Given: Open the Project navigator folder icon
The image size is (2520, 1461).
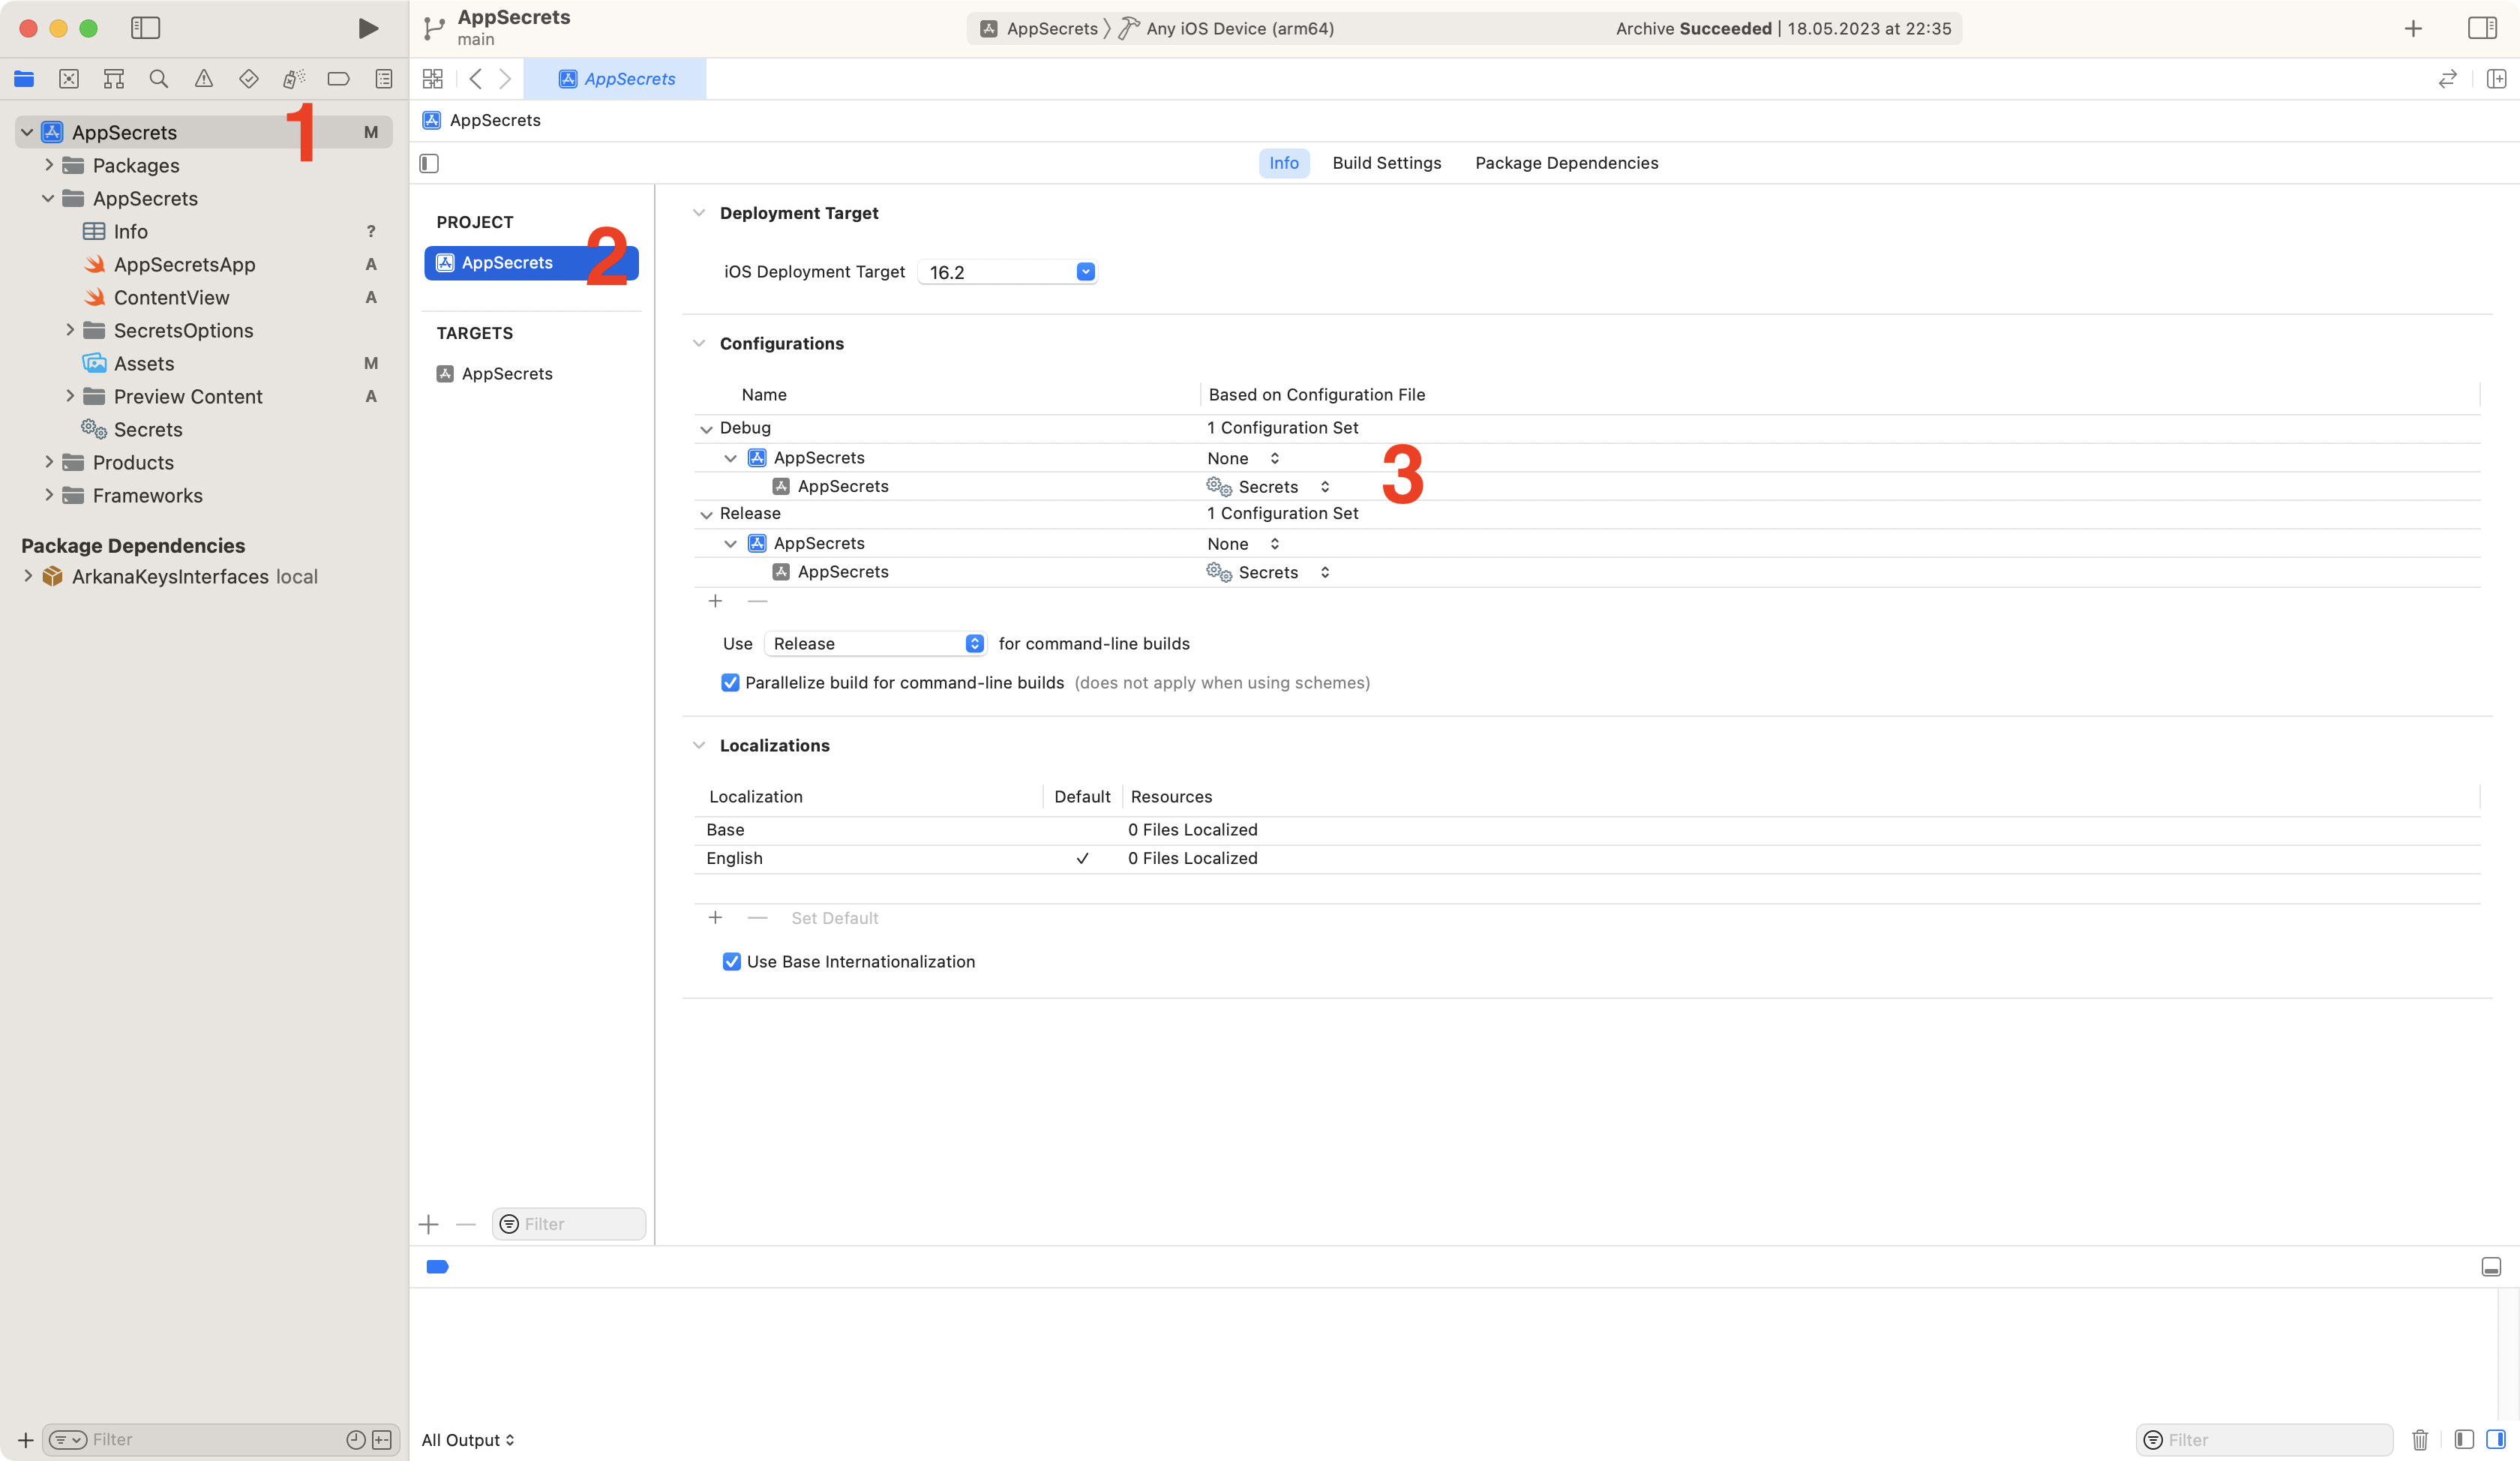Looking at the screenshot, I should click(x=24, y=78).
